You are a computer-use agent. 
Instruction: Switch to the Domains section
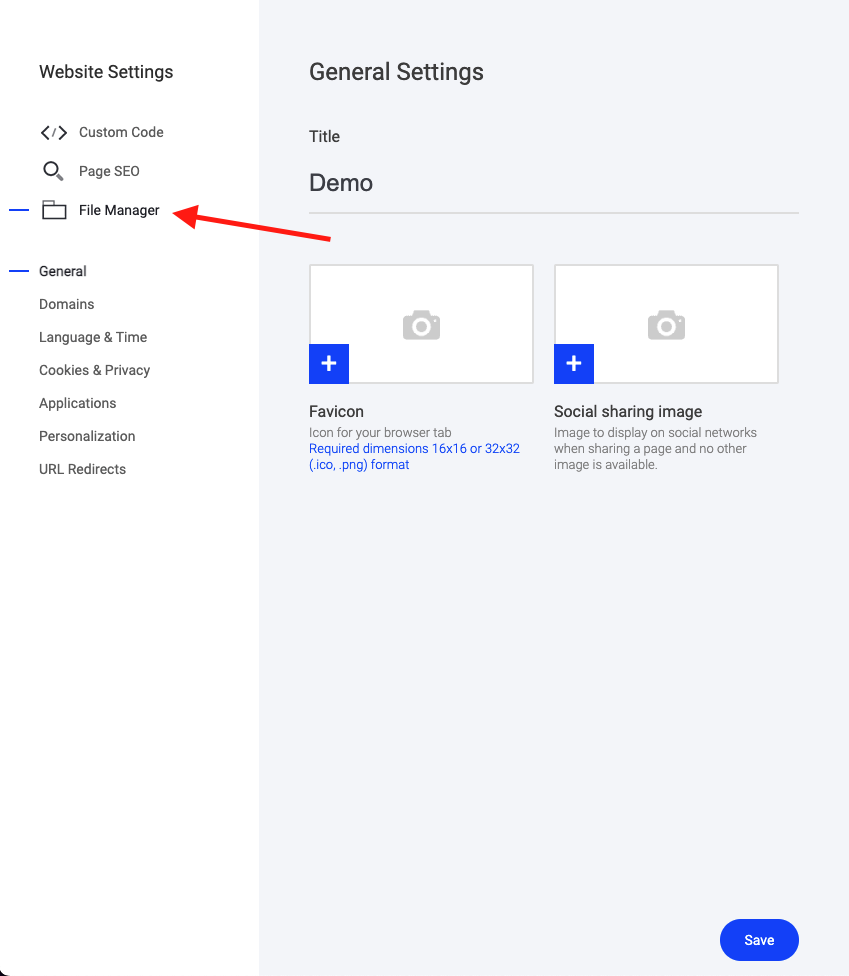(x=66, y=304)
